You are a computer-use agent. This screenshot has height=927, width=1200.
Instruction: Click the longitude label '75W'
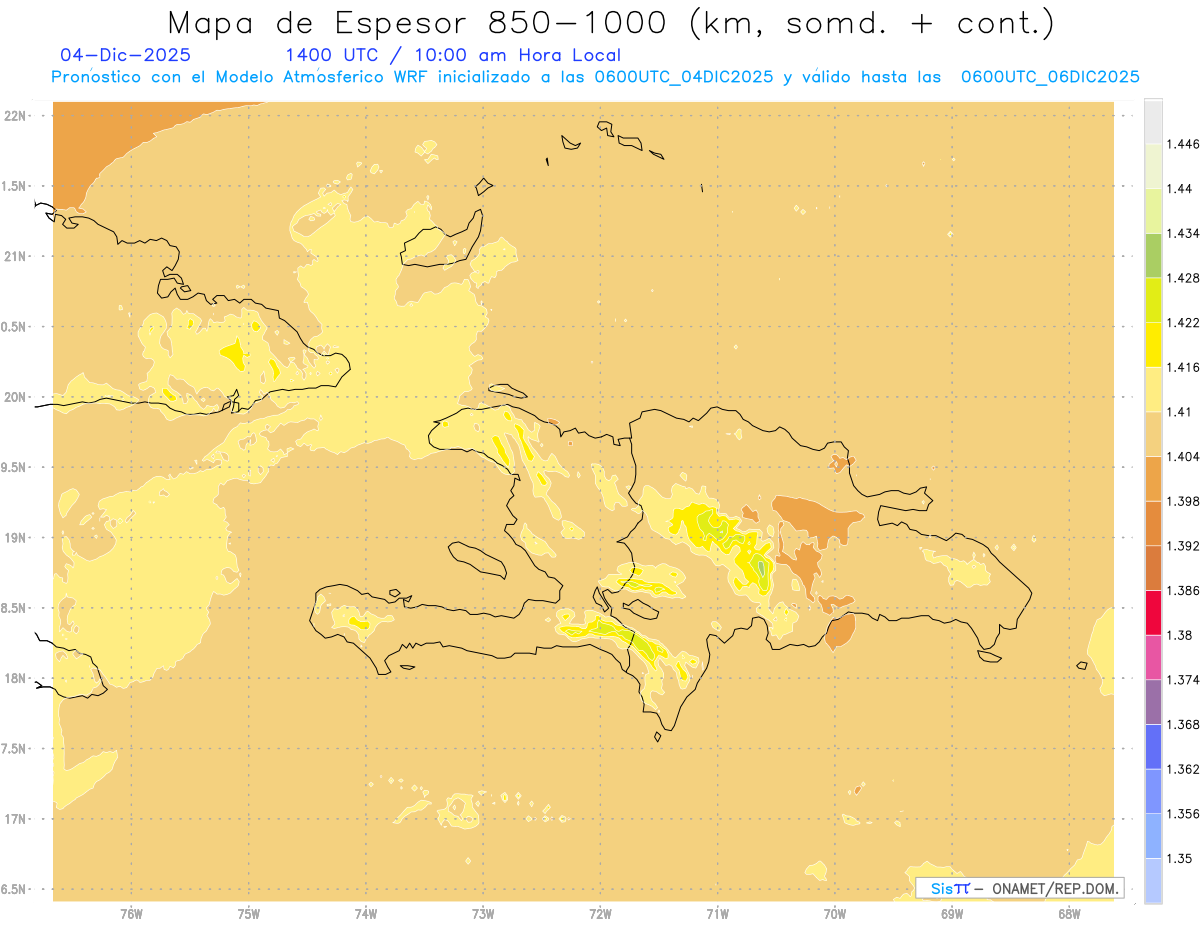[x=248, y=913]
